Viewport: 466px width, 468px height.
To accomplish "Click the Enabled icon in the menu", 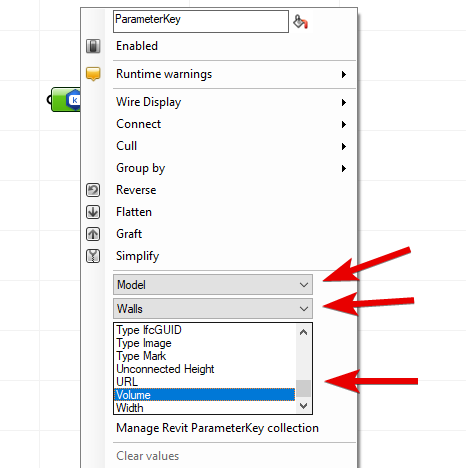I will [x=93, y=46].
